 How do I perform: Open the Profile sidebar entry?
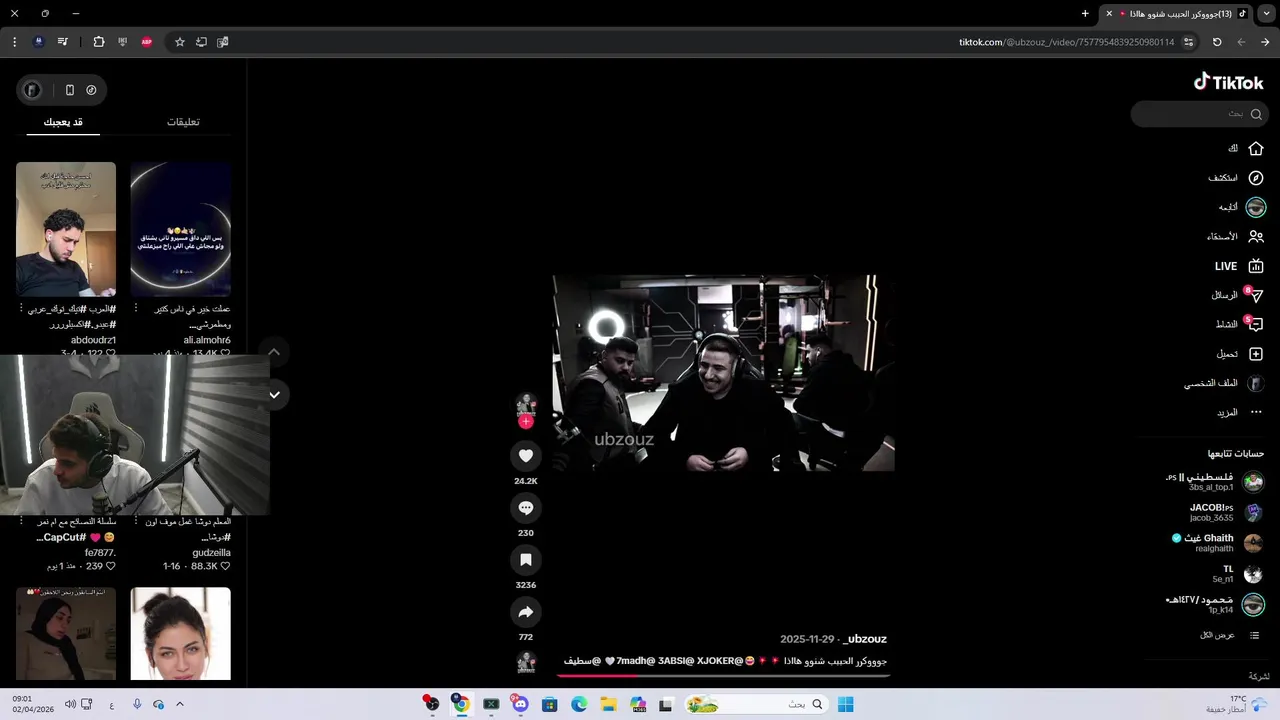click(x=1225, y=384)
